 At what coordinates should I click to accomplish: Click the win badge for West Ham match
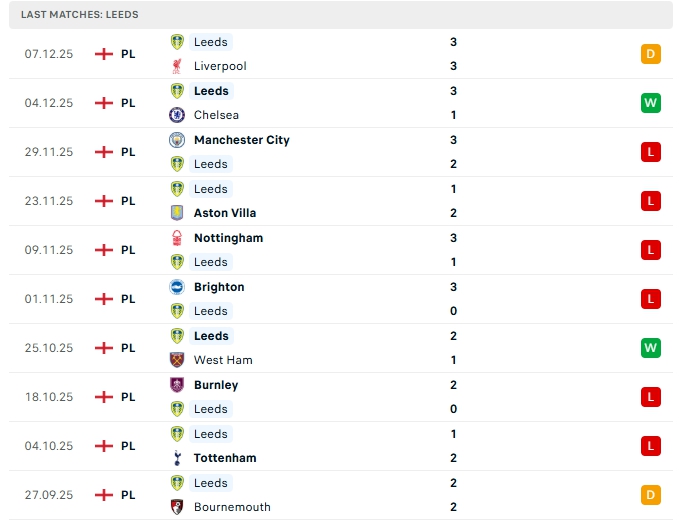click(x=651, y=348)
